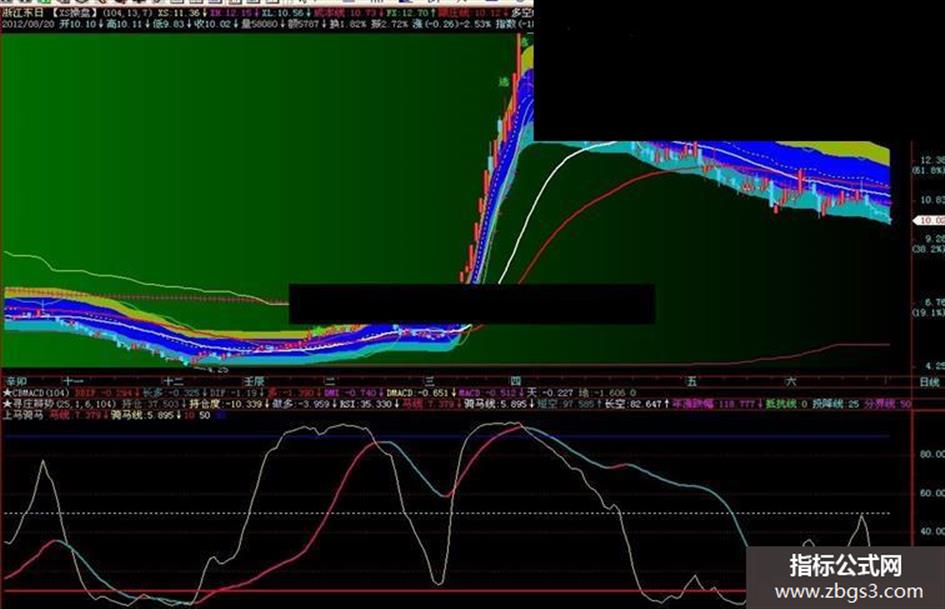This screenshot has width=945, height=609.
Task: Click the 4.25 low price label
Action: (216, 369)
